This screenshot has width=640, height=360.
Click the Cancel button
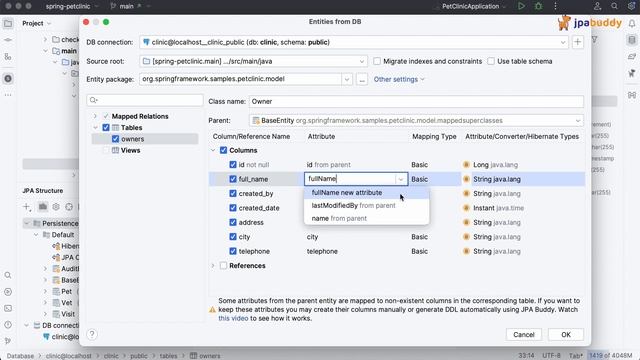coord(524,335)
